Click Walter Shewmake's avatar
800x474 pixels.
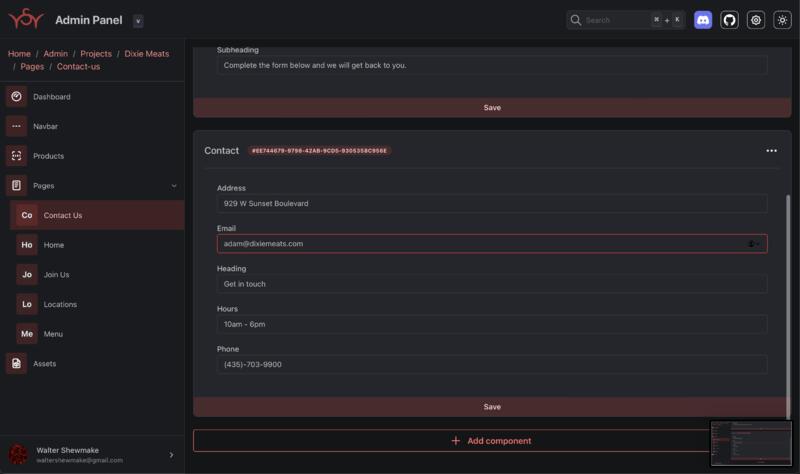18,454
